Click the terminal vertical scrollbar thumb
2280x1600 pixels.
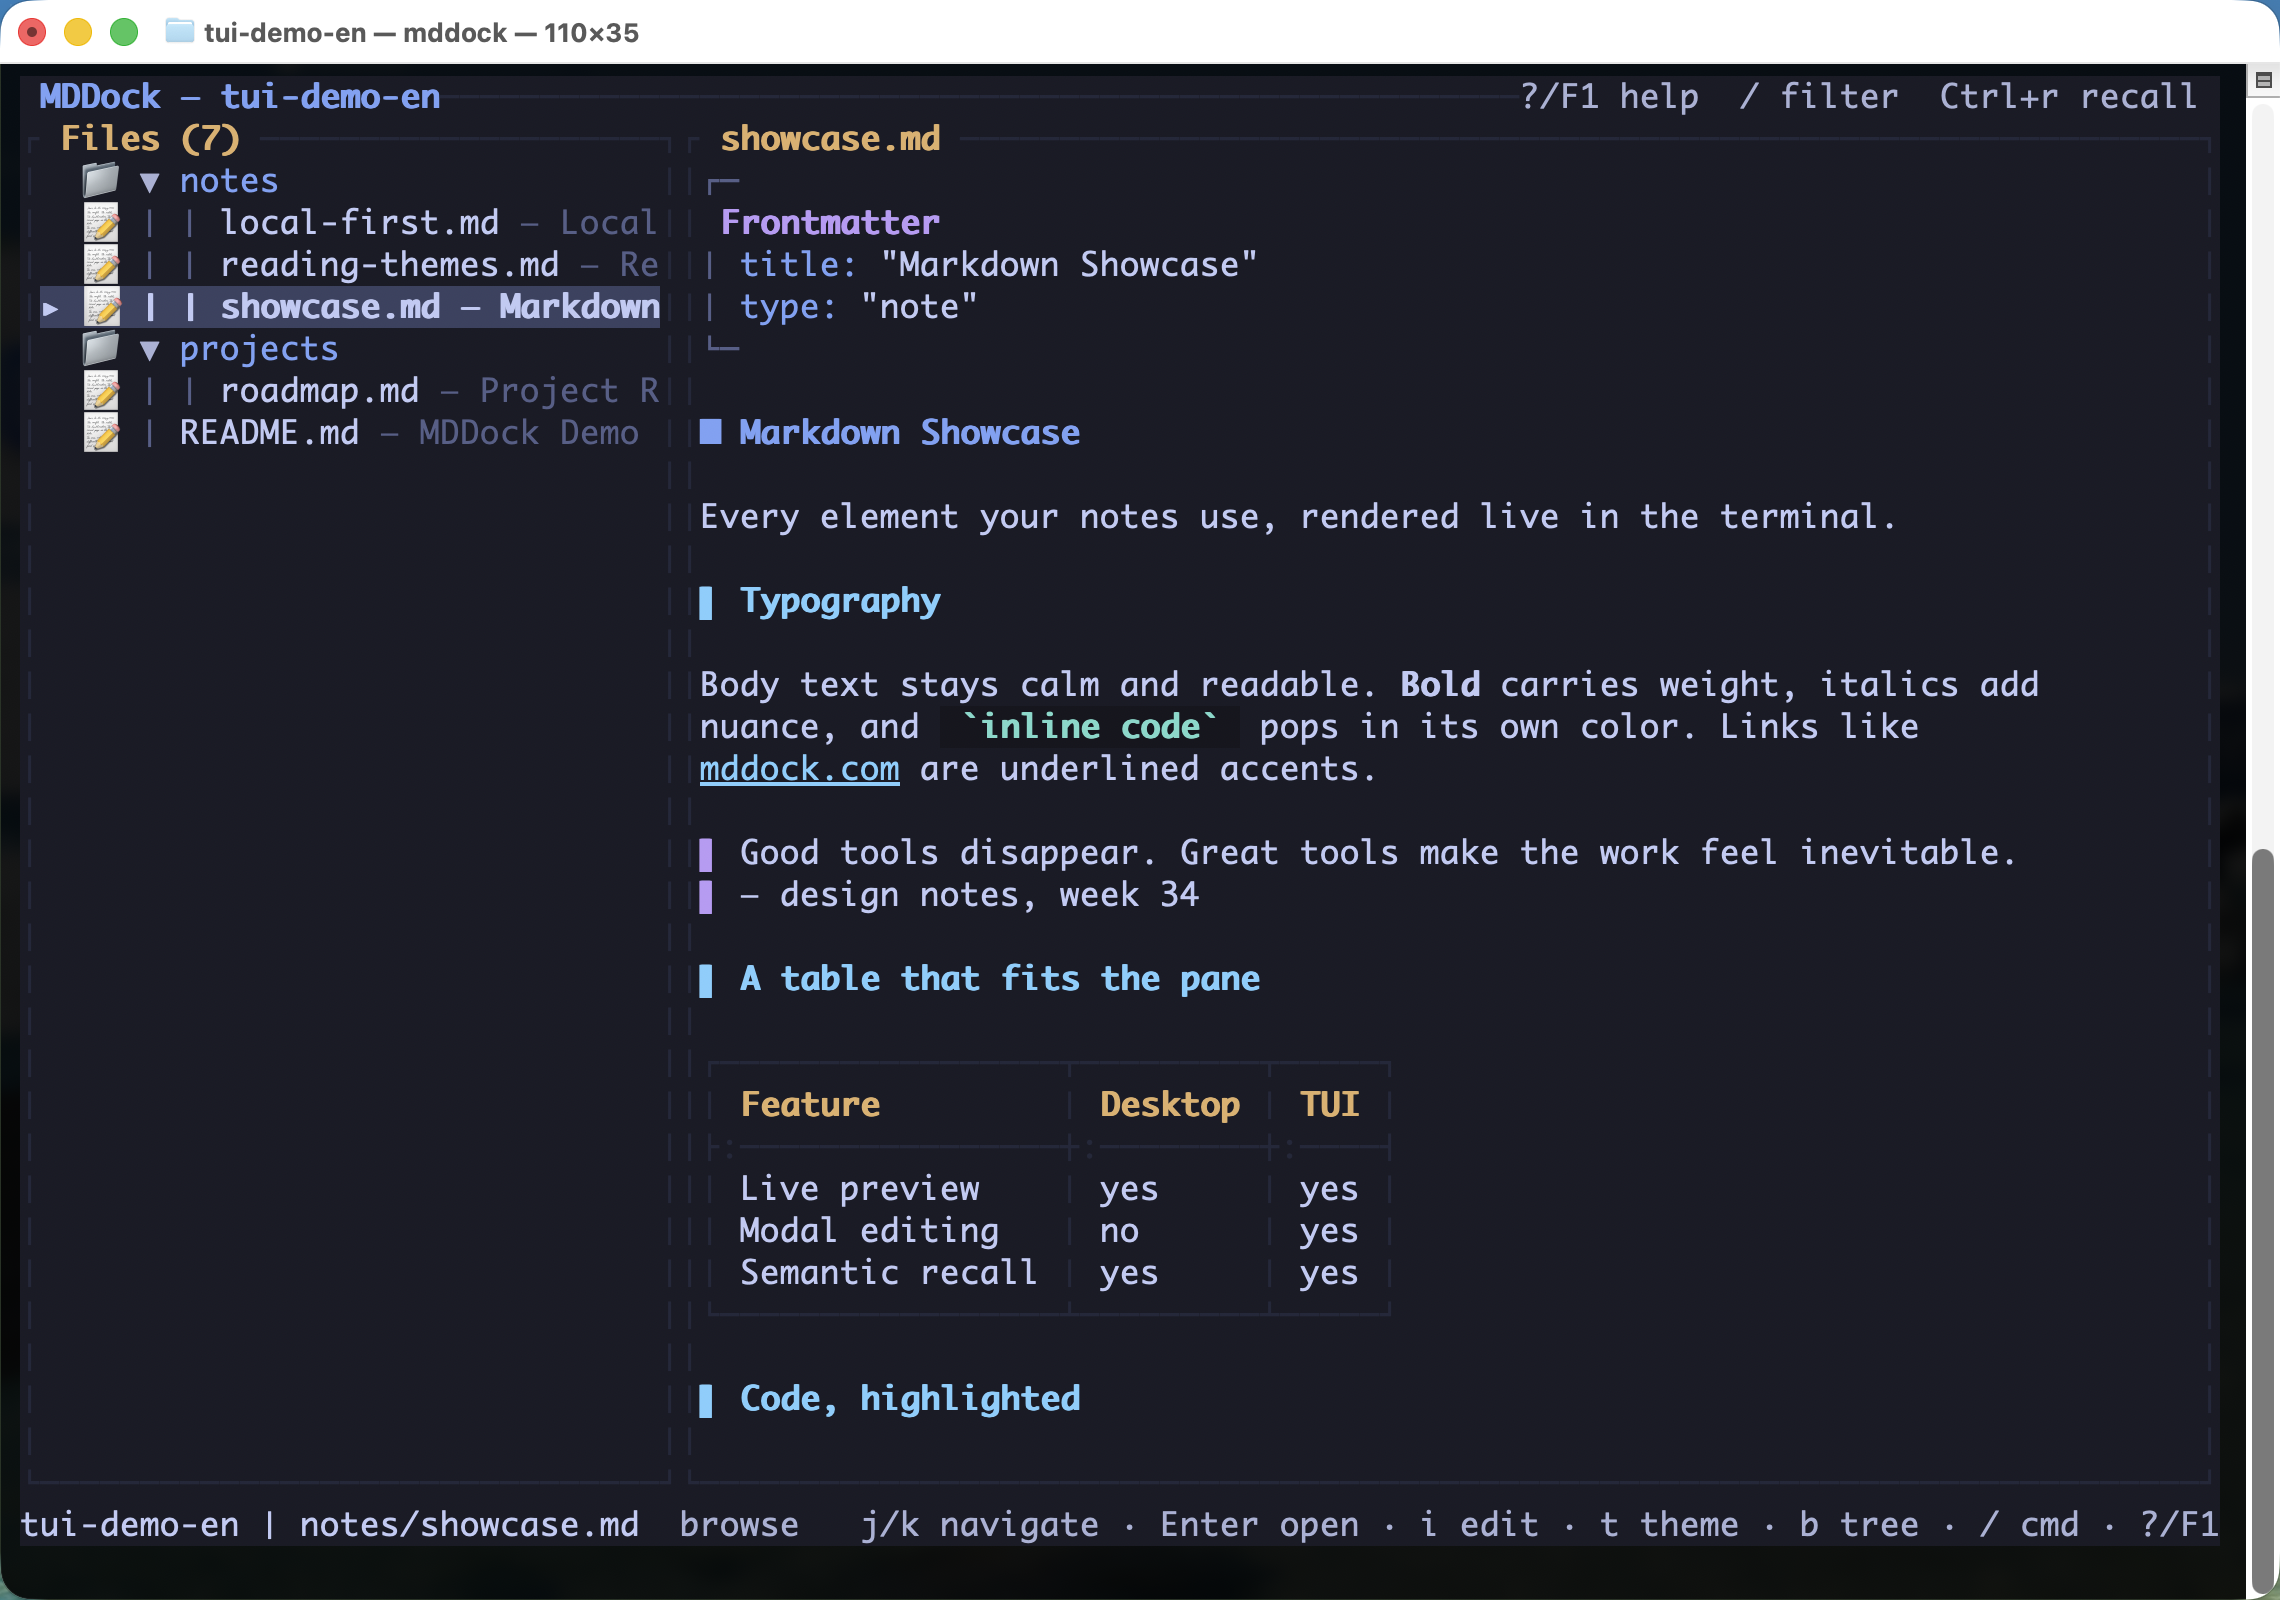(2263, 1220)
